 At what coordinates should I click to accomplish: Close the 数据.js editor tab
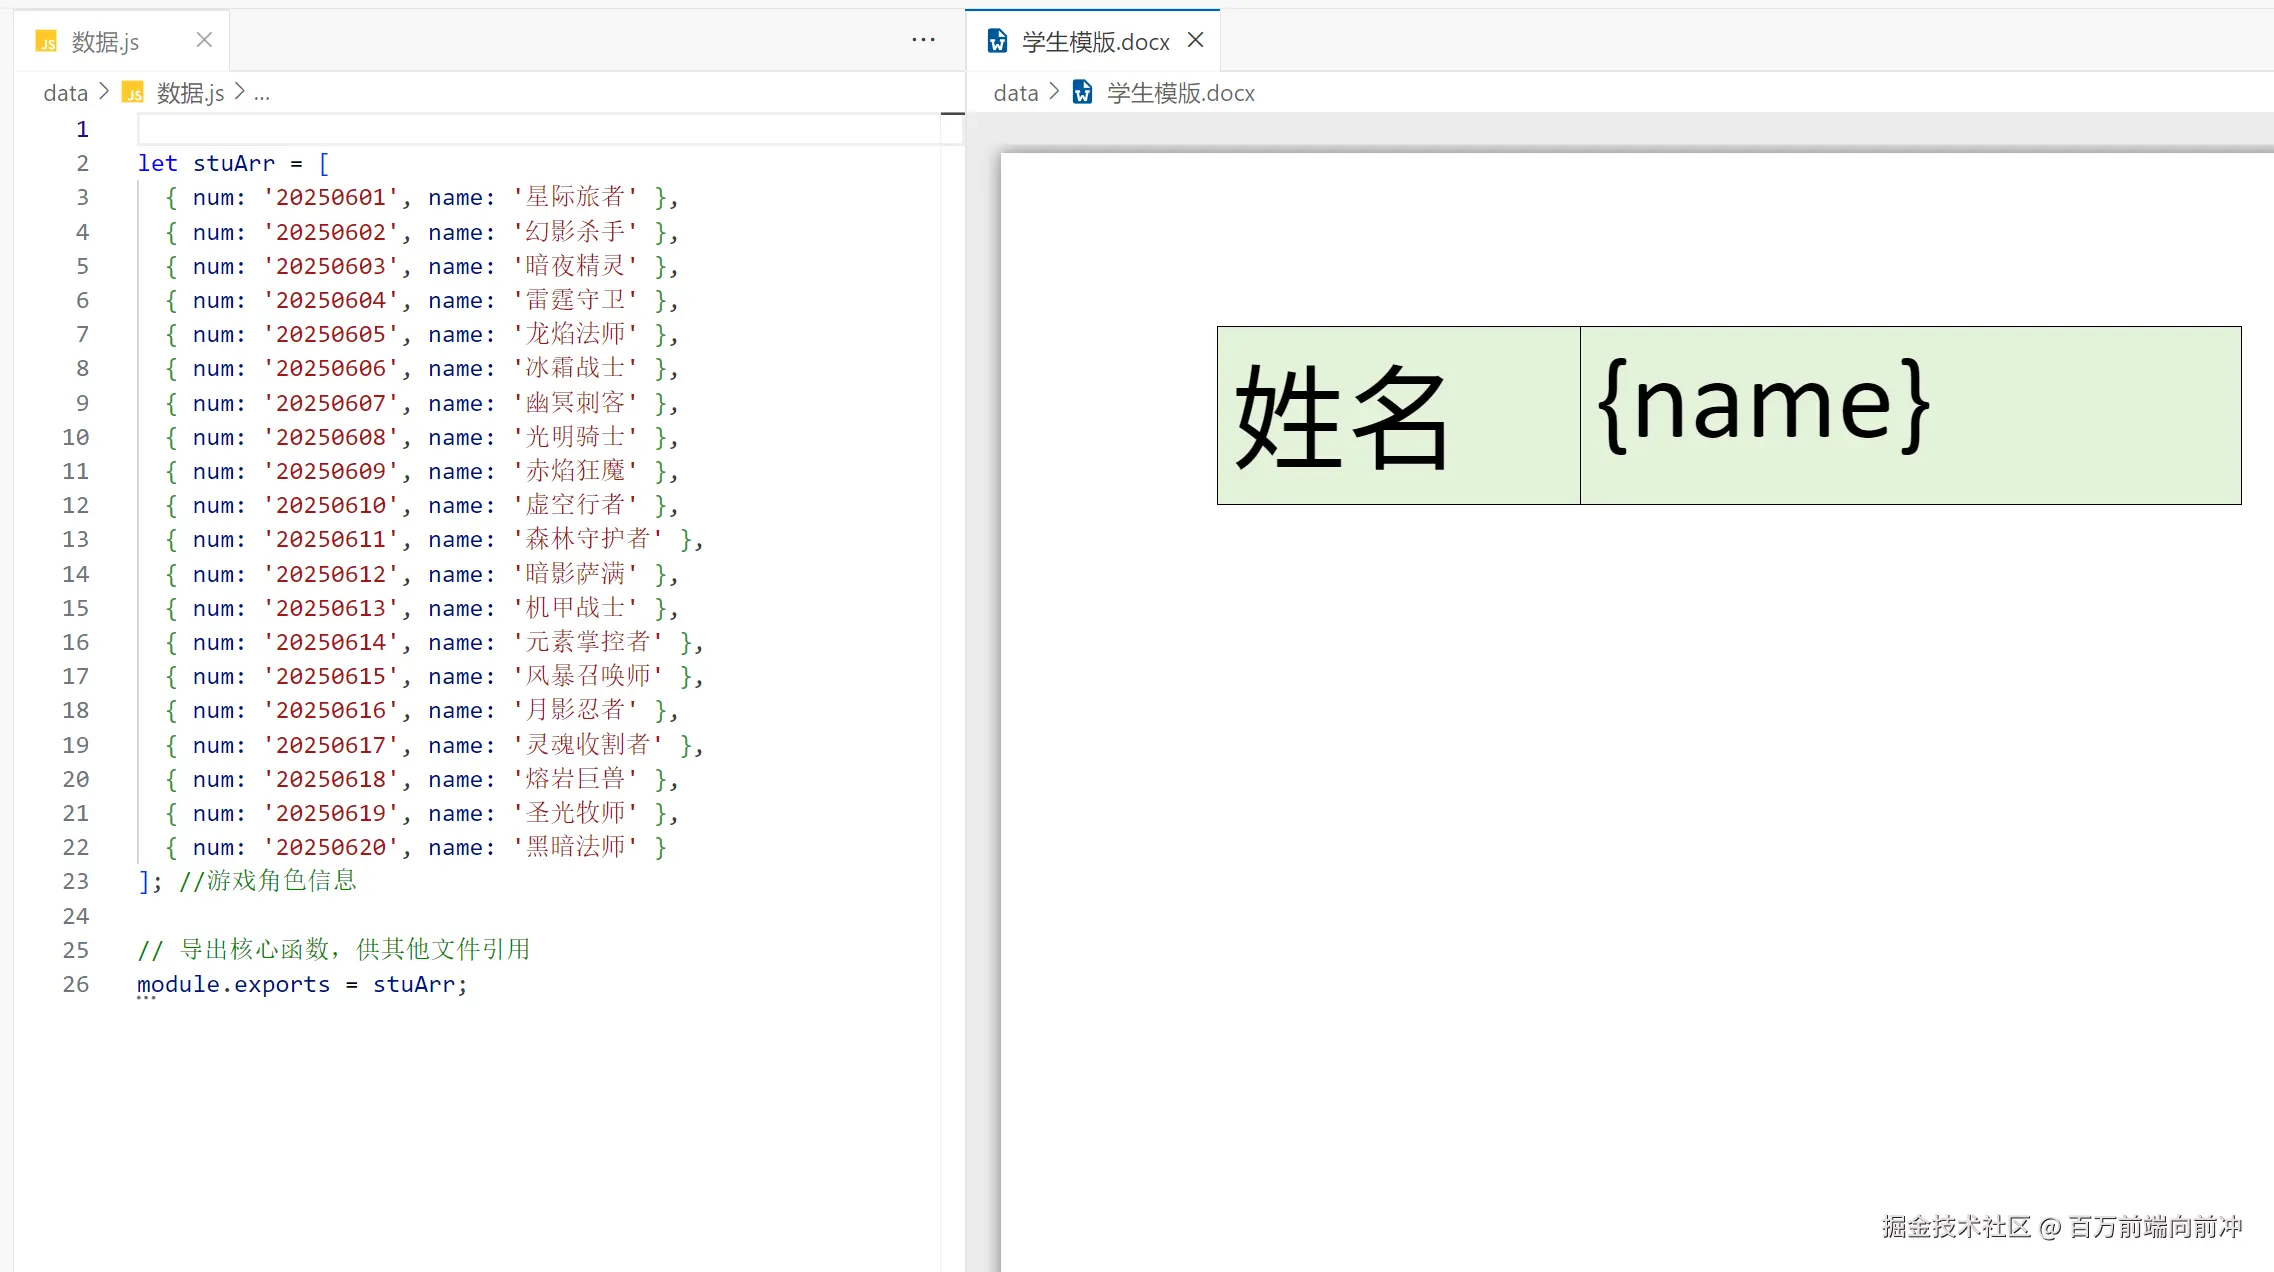click(x=204, y=40)
